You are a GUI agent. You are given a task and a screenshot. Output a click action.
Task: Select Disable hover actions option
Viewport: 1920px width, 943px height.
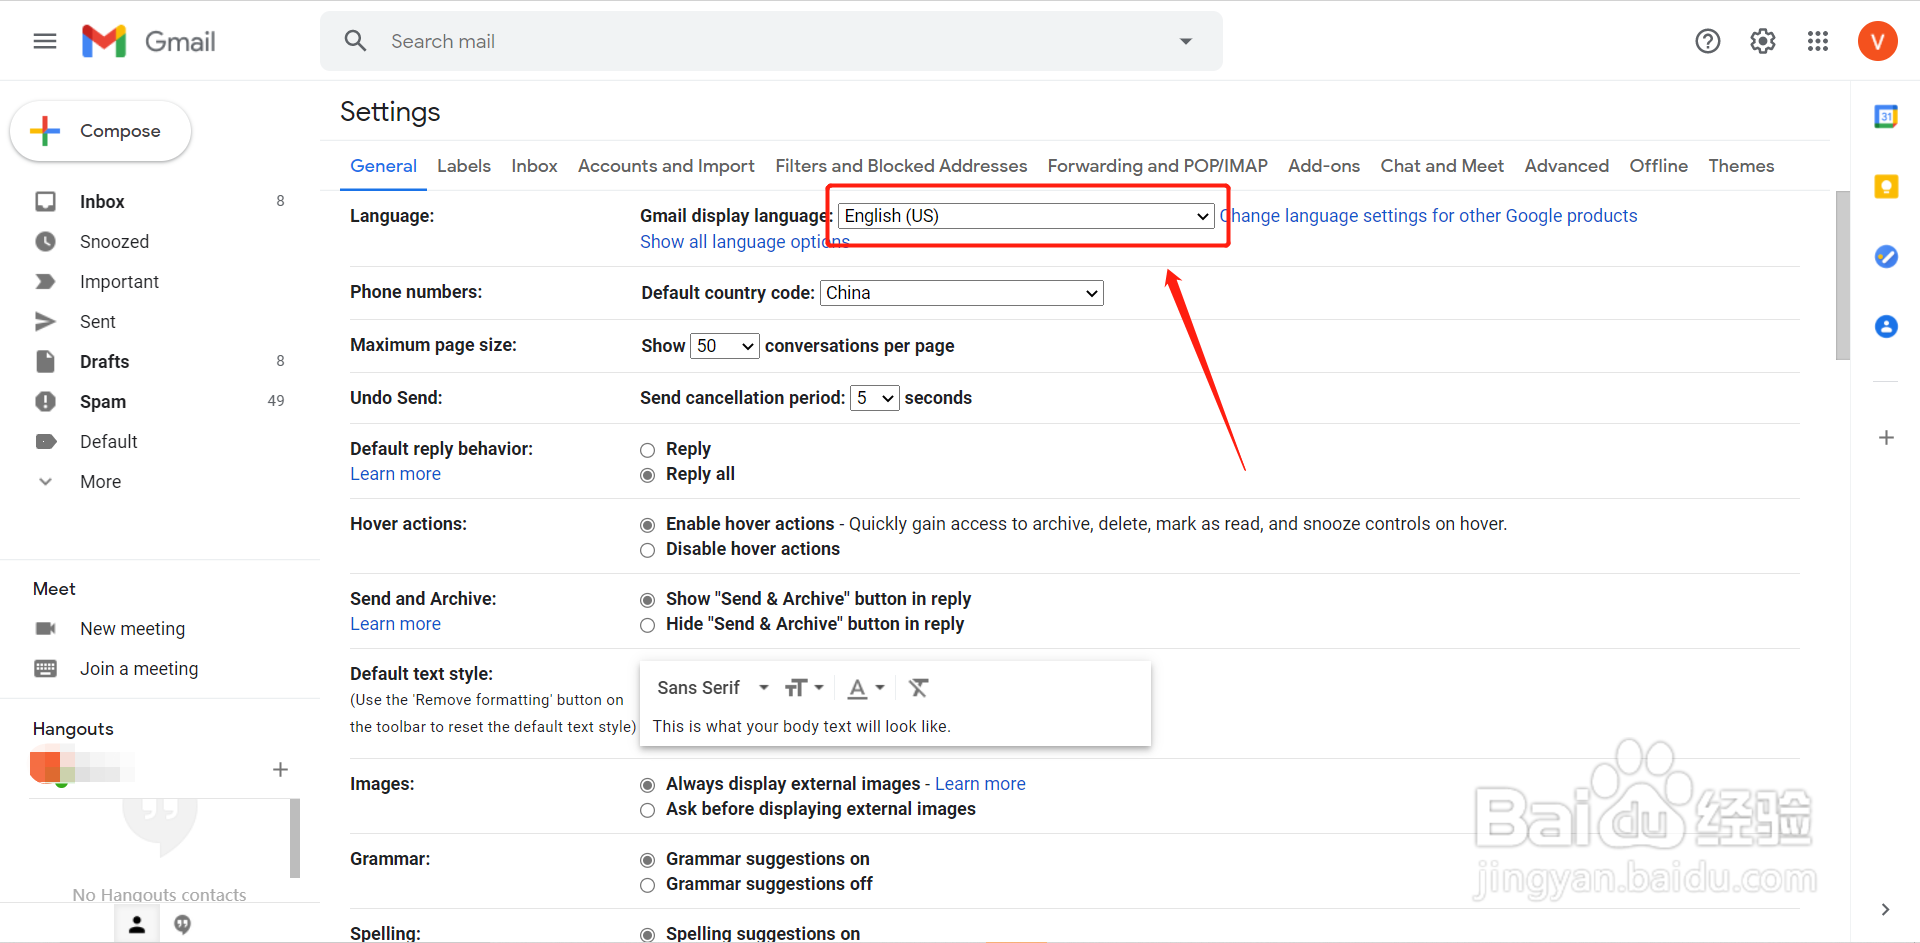coord(648,550)
